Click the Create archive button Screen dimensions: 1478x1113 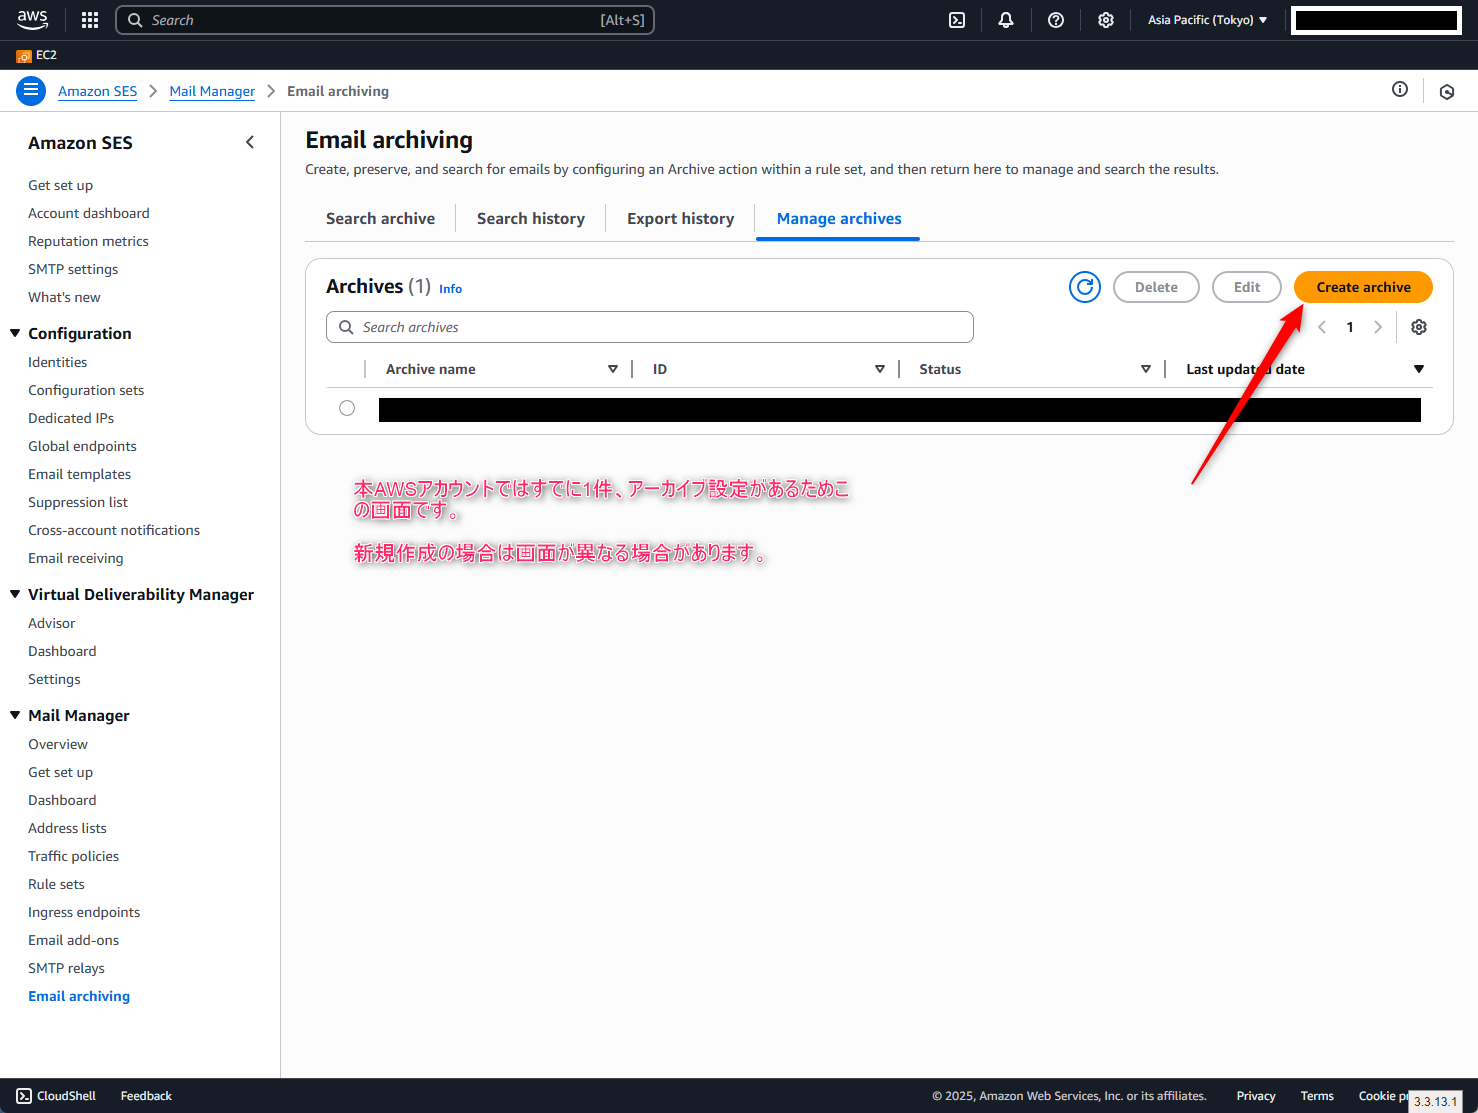coord(1363,287)
